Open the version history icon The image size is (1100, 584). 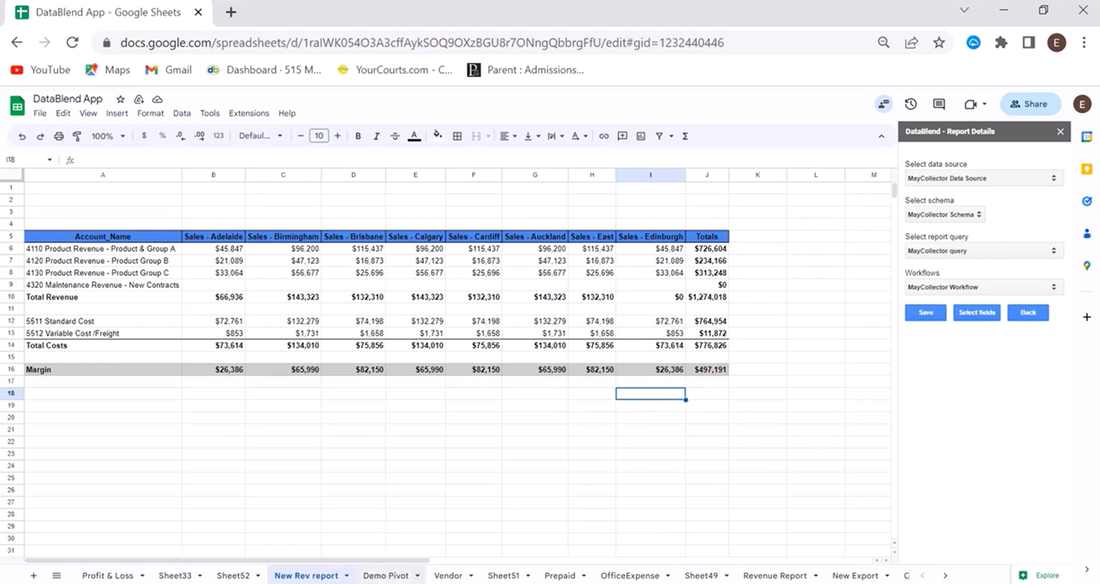(910, 104)
